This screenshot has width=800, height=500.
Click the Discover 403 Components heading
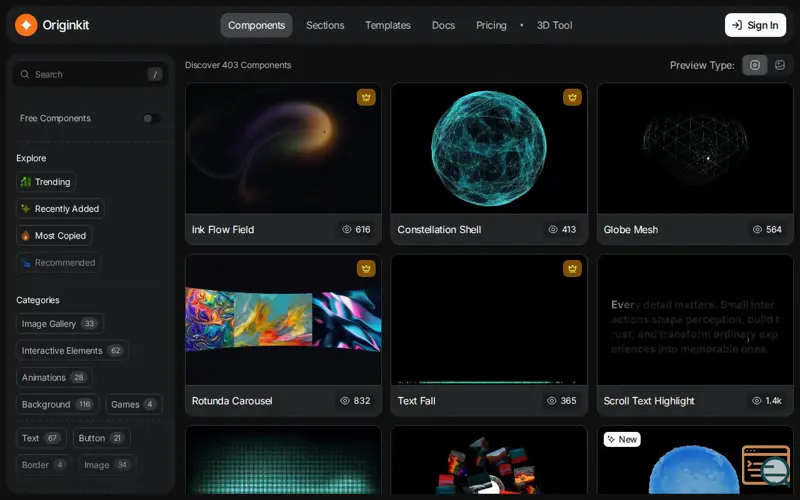click(x=238, y=65)
